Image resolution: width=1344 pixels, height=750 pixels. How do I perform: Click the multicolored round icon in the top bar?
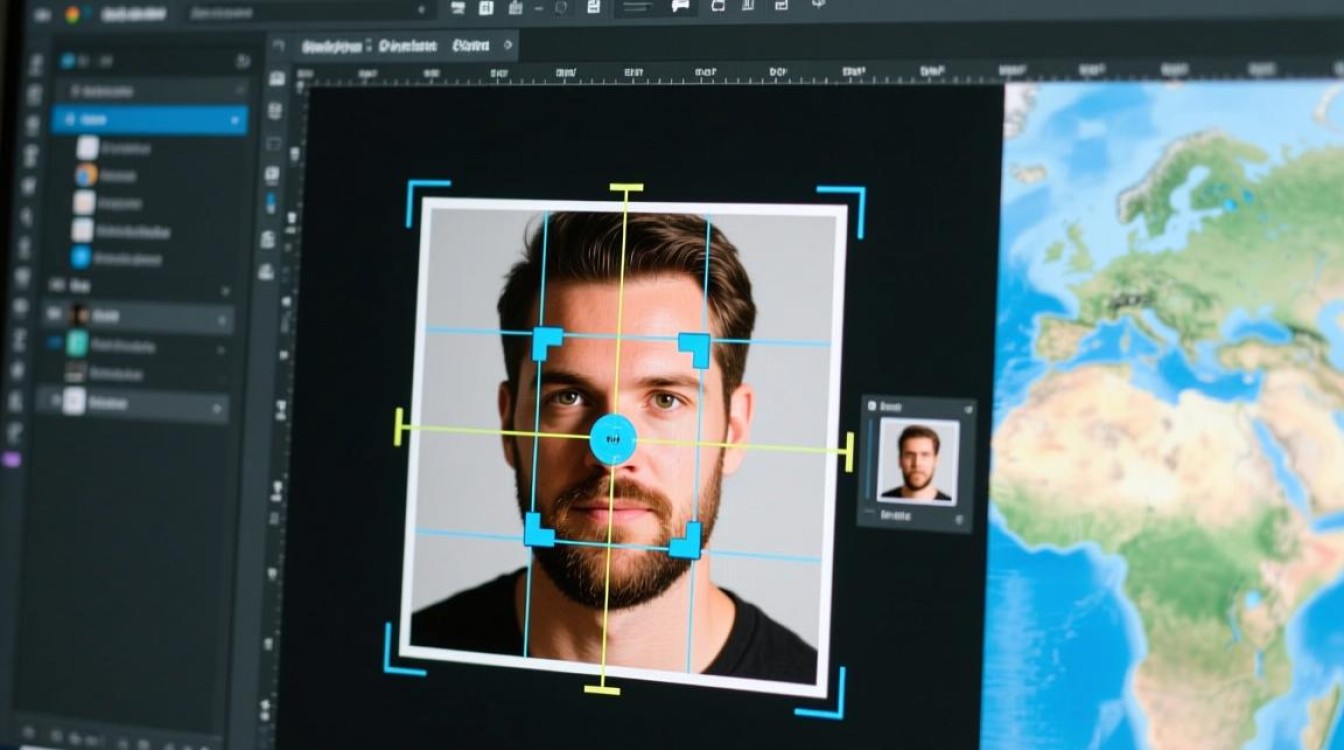pyautogui.click(x=72, y=14)
